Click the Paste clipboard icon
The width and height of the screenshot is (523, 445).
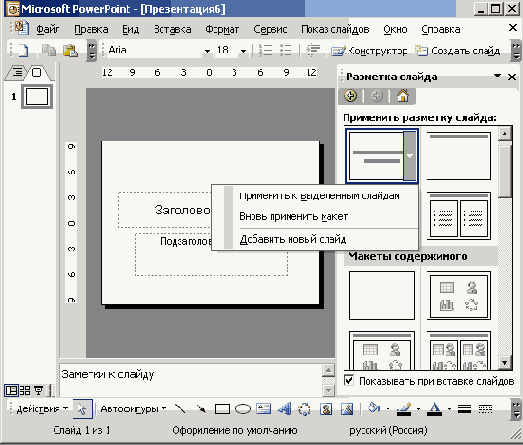coord(70,50)
